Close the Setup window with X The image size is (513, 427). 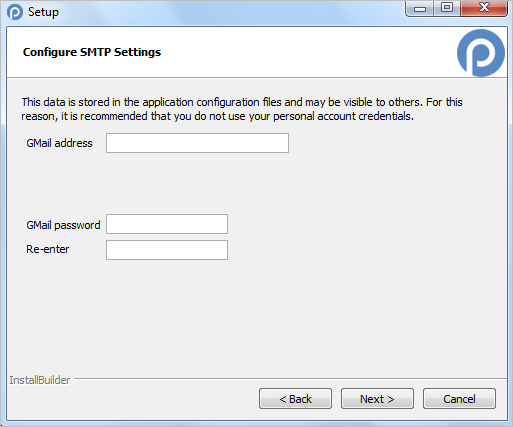[484, 8]
